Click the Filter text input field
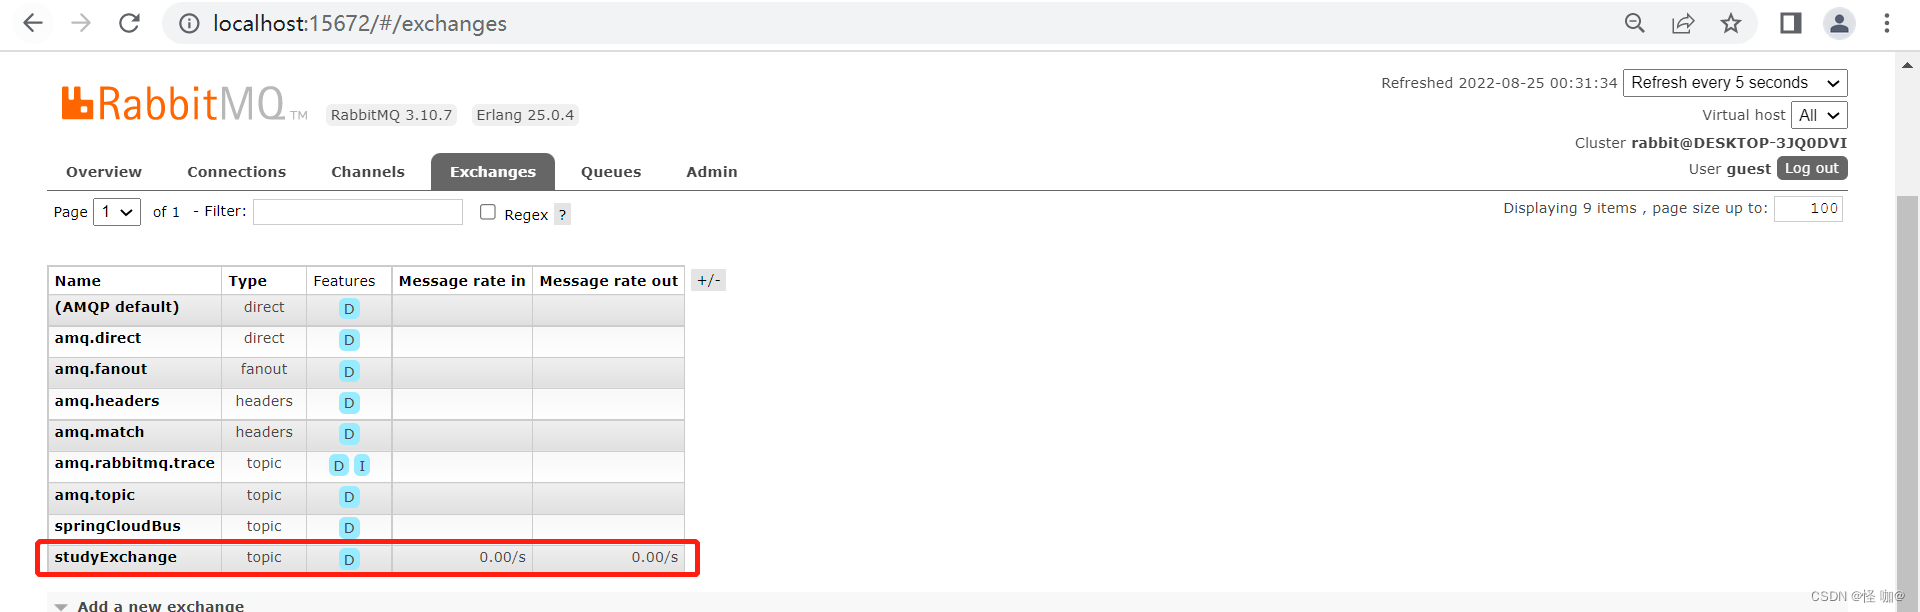 (358, 212)
